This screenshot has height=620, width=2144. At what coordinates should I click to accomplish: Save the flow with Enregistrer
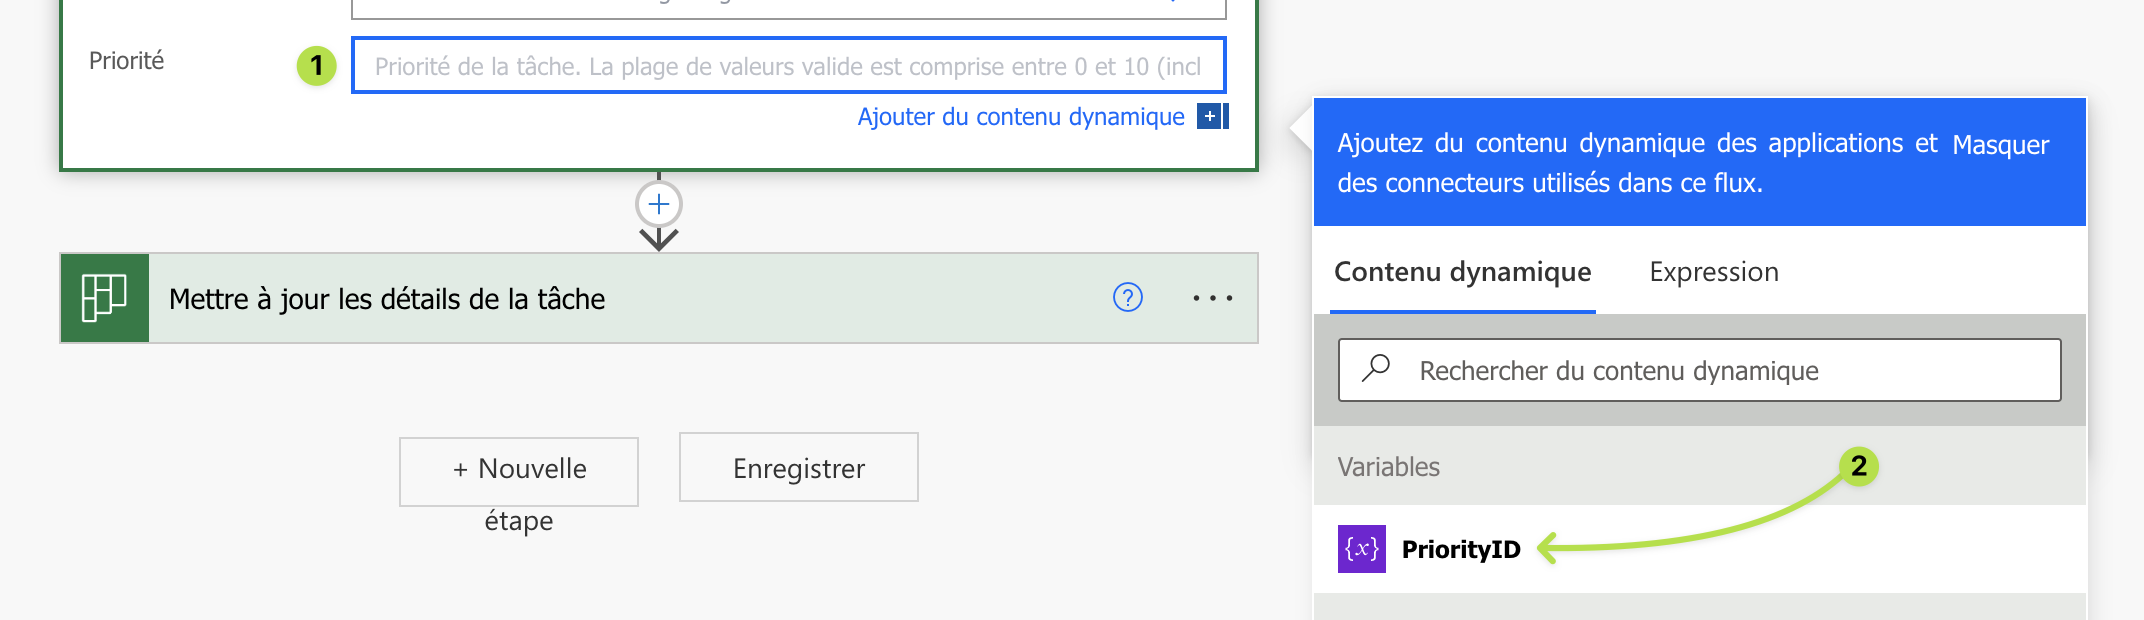pos(798,468)
